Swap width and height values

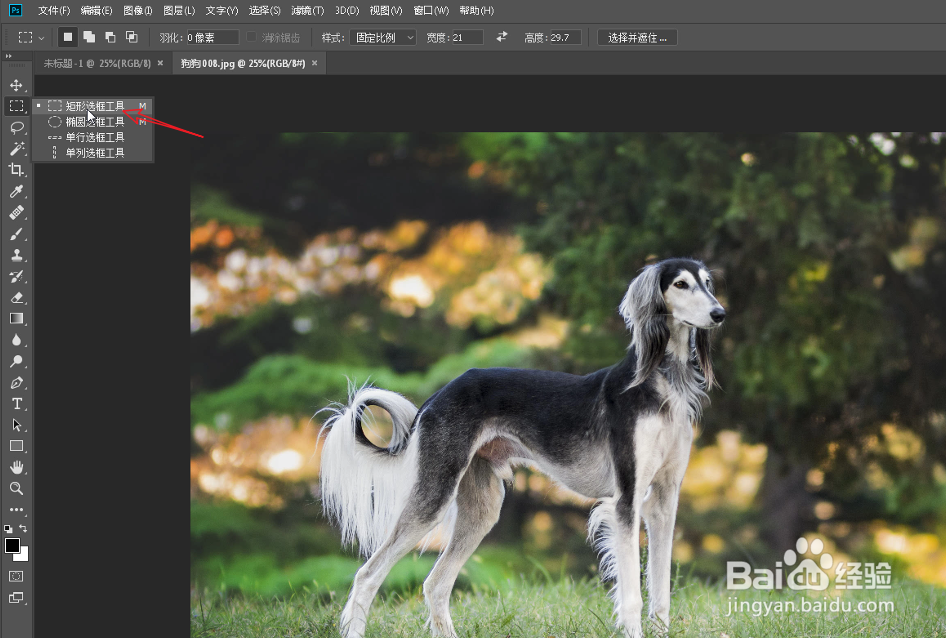coord(502,37)
